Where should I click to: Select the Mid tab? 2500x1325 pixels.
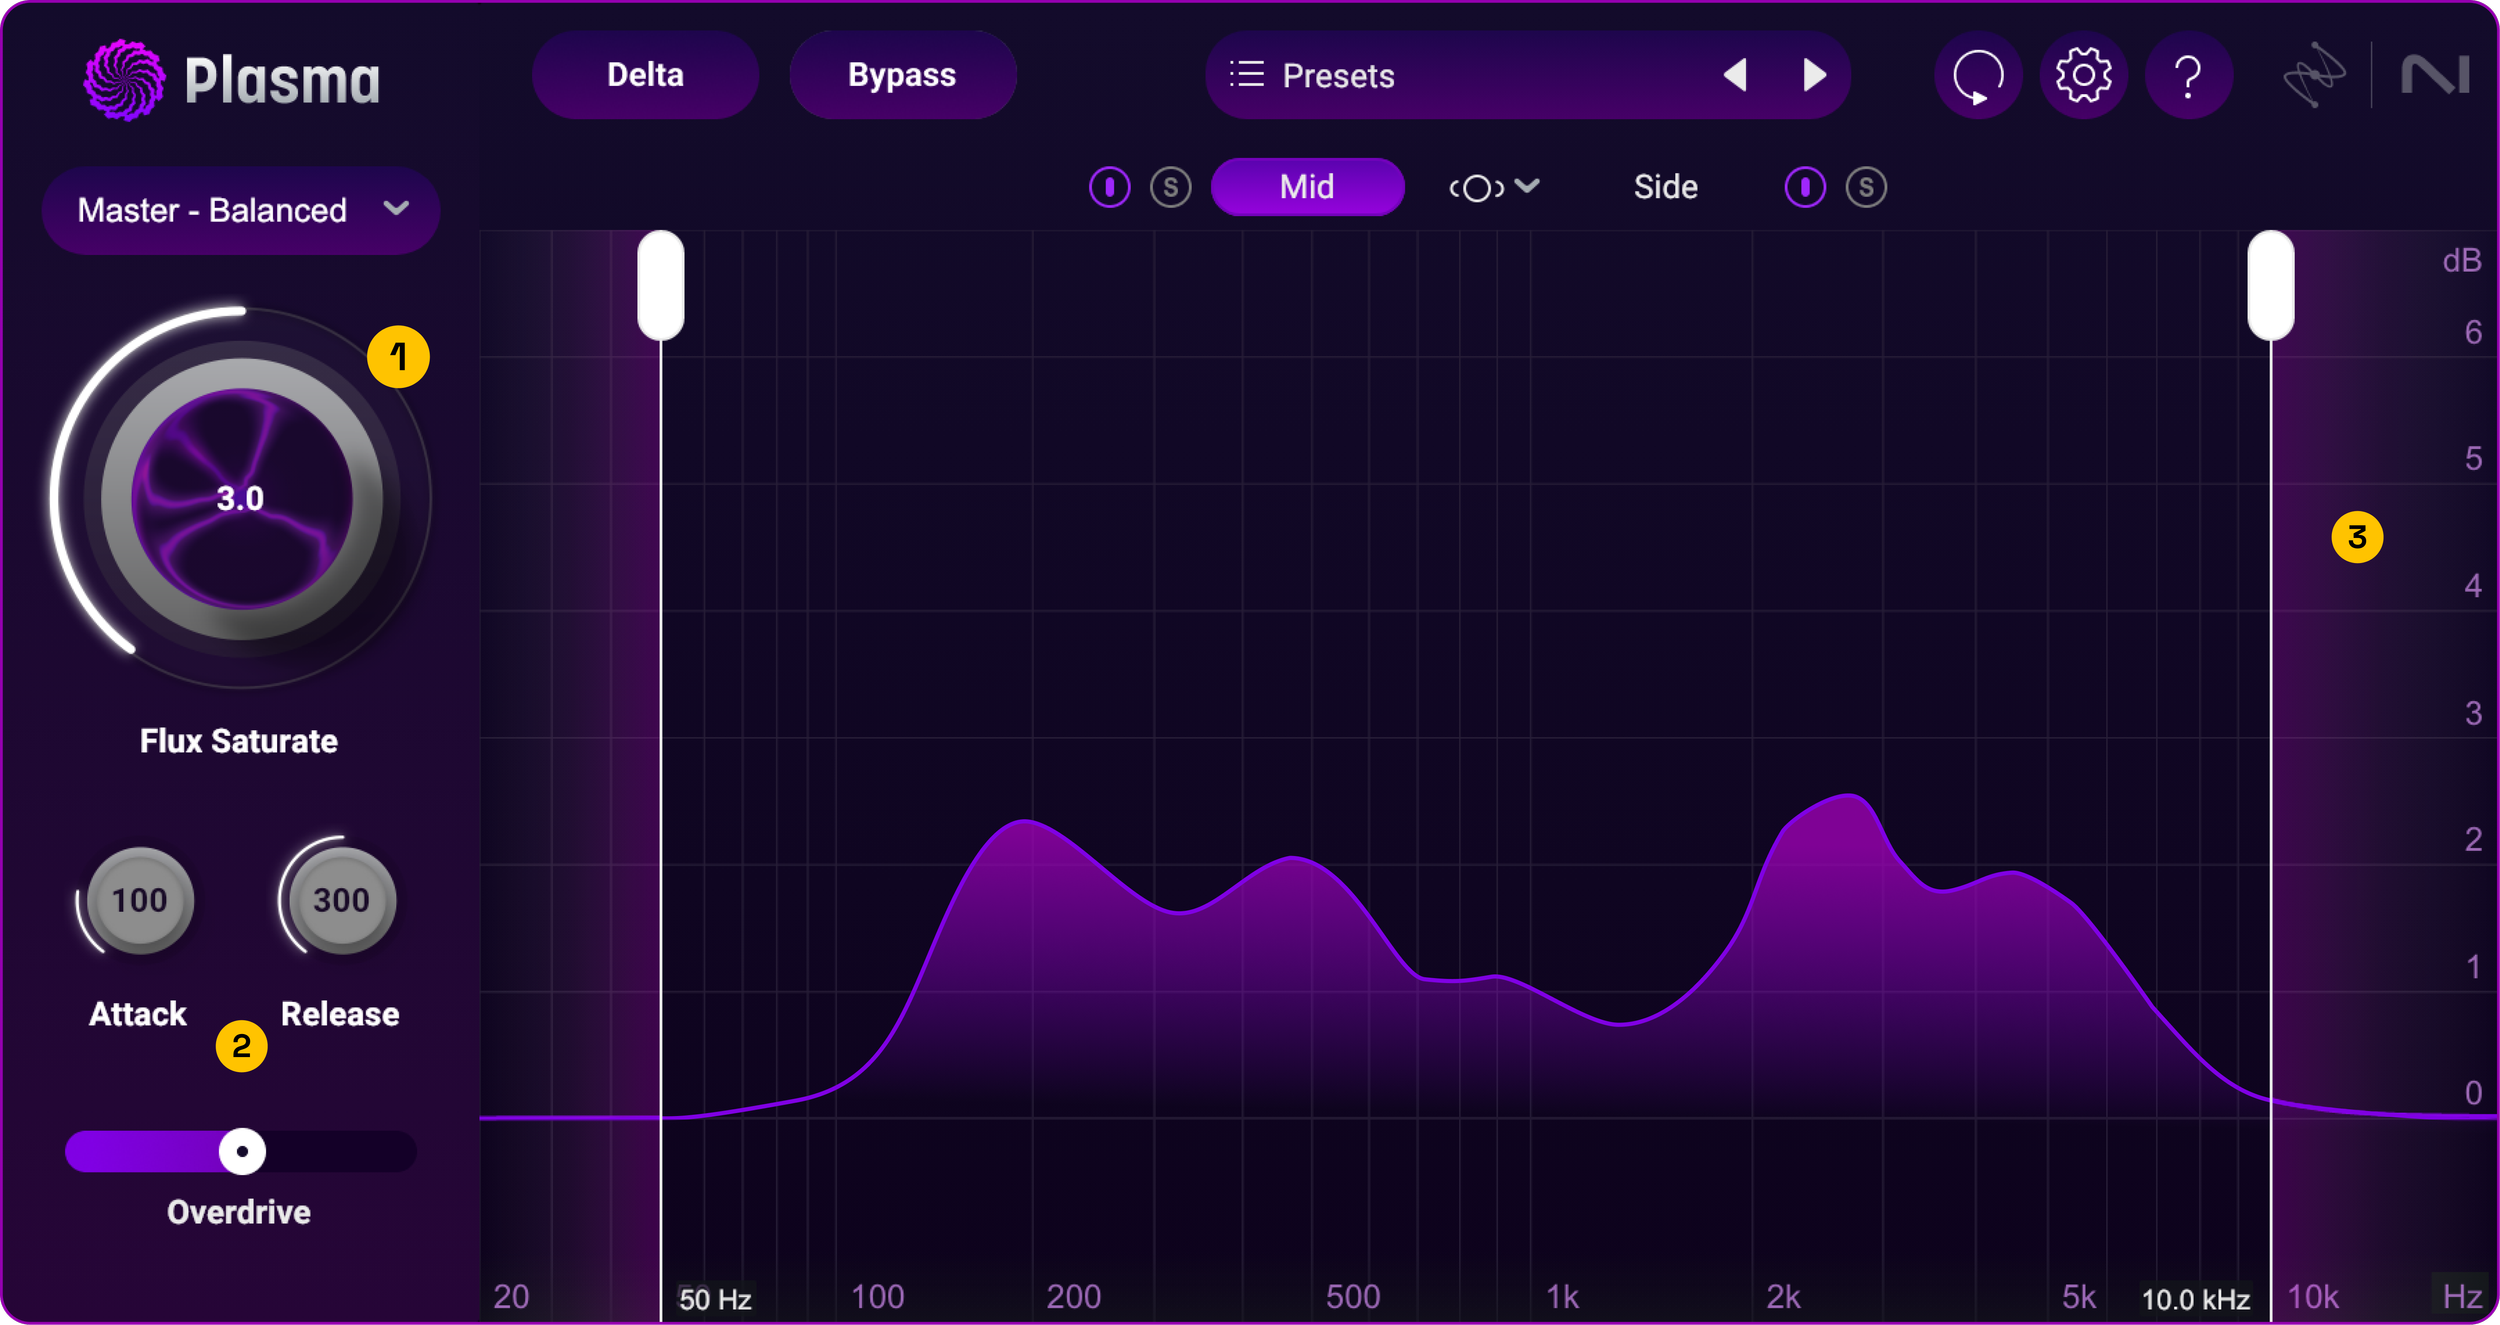[x=1306, y=187]
